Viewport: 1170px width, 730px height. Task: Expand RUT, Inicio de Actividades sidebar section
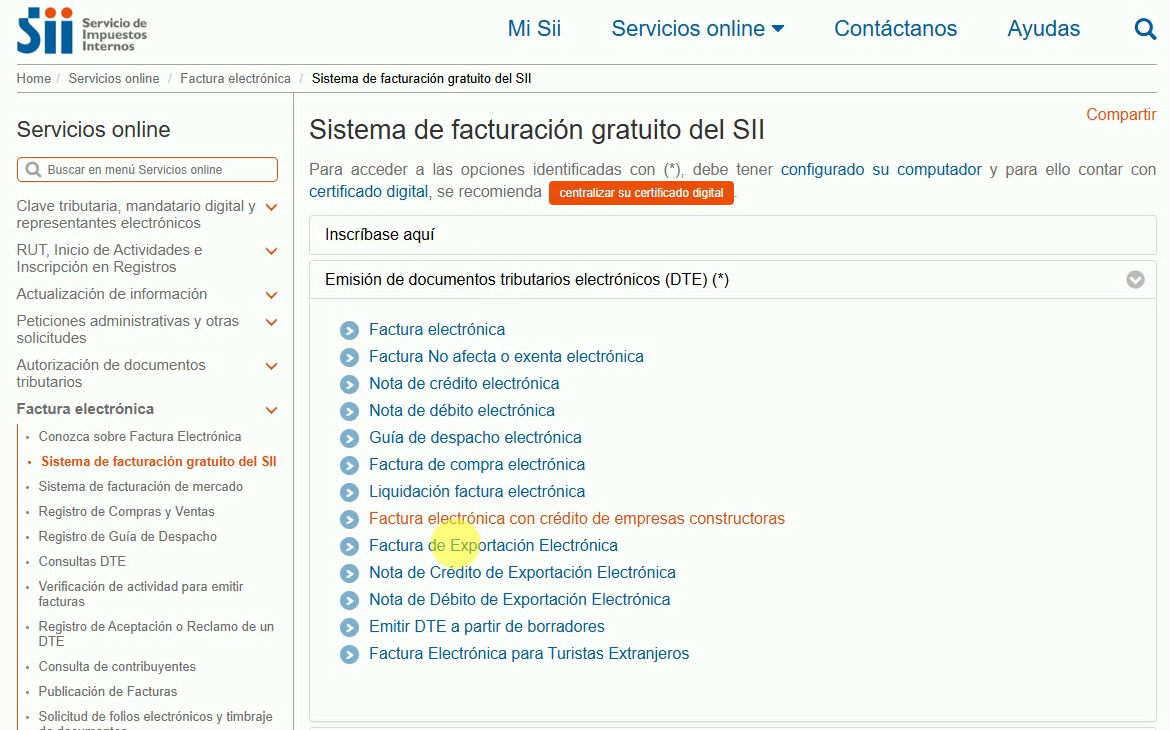(272, 251)
